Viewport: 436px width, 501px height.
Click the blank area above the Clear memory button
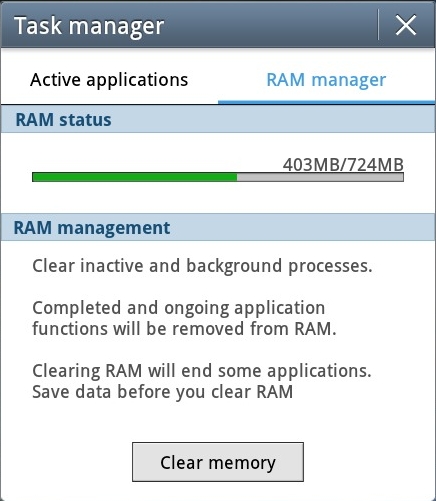tap(218, 422)
